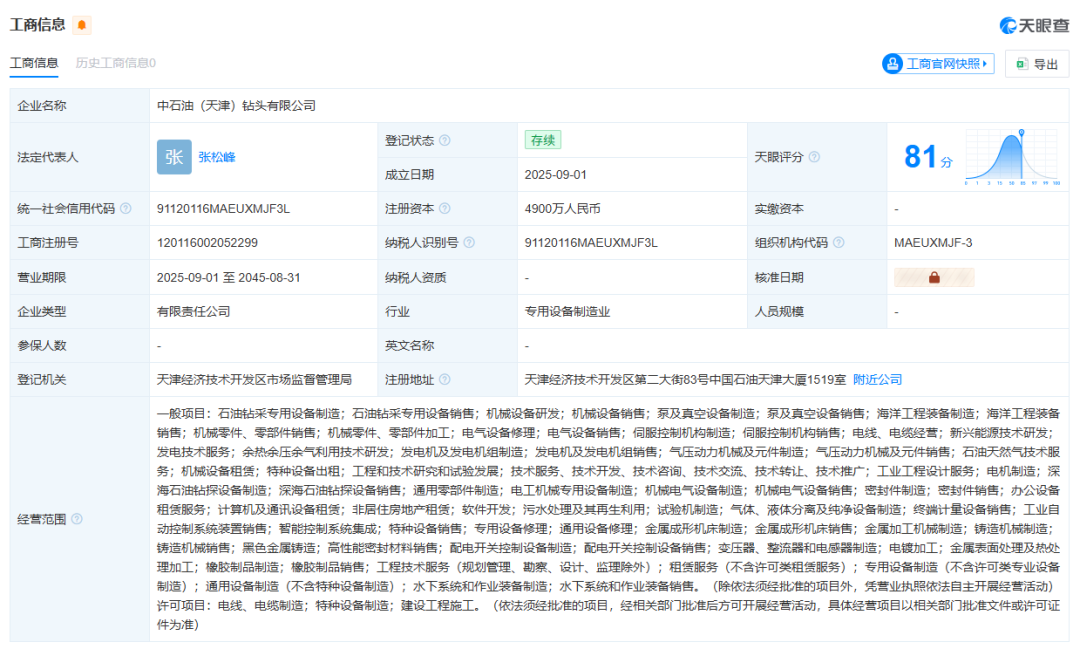Click the score distribution chart
Image resolution: width=1080 pixels, height=649 pixels.
click(x=1012, y=157)
